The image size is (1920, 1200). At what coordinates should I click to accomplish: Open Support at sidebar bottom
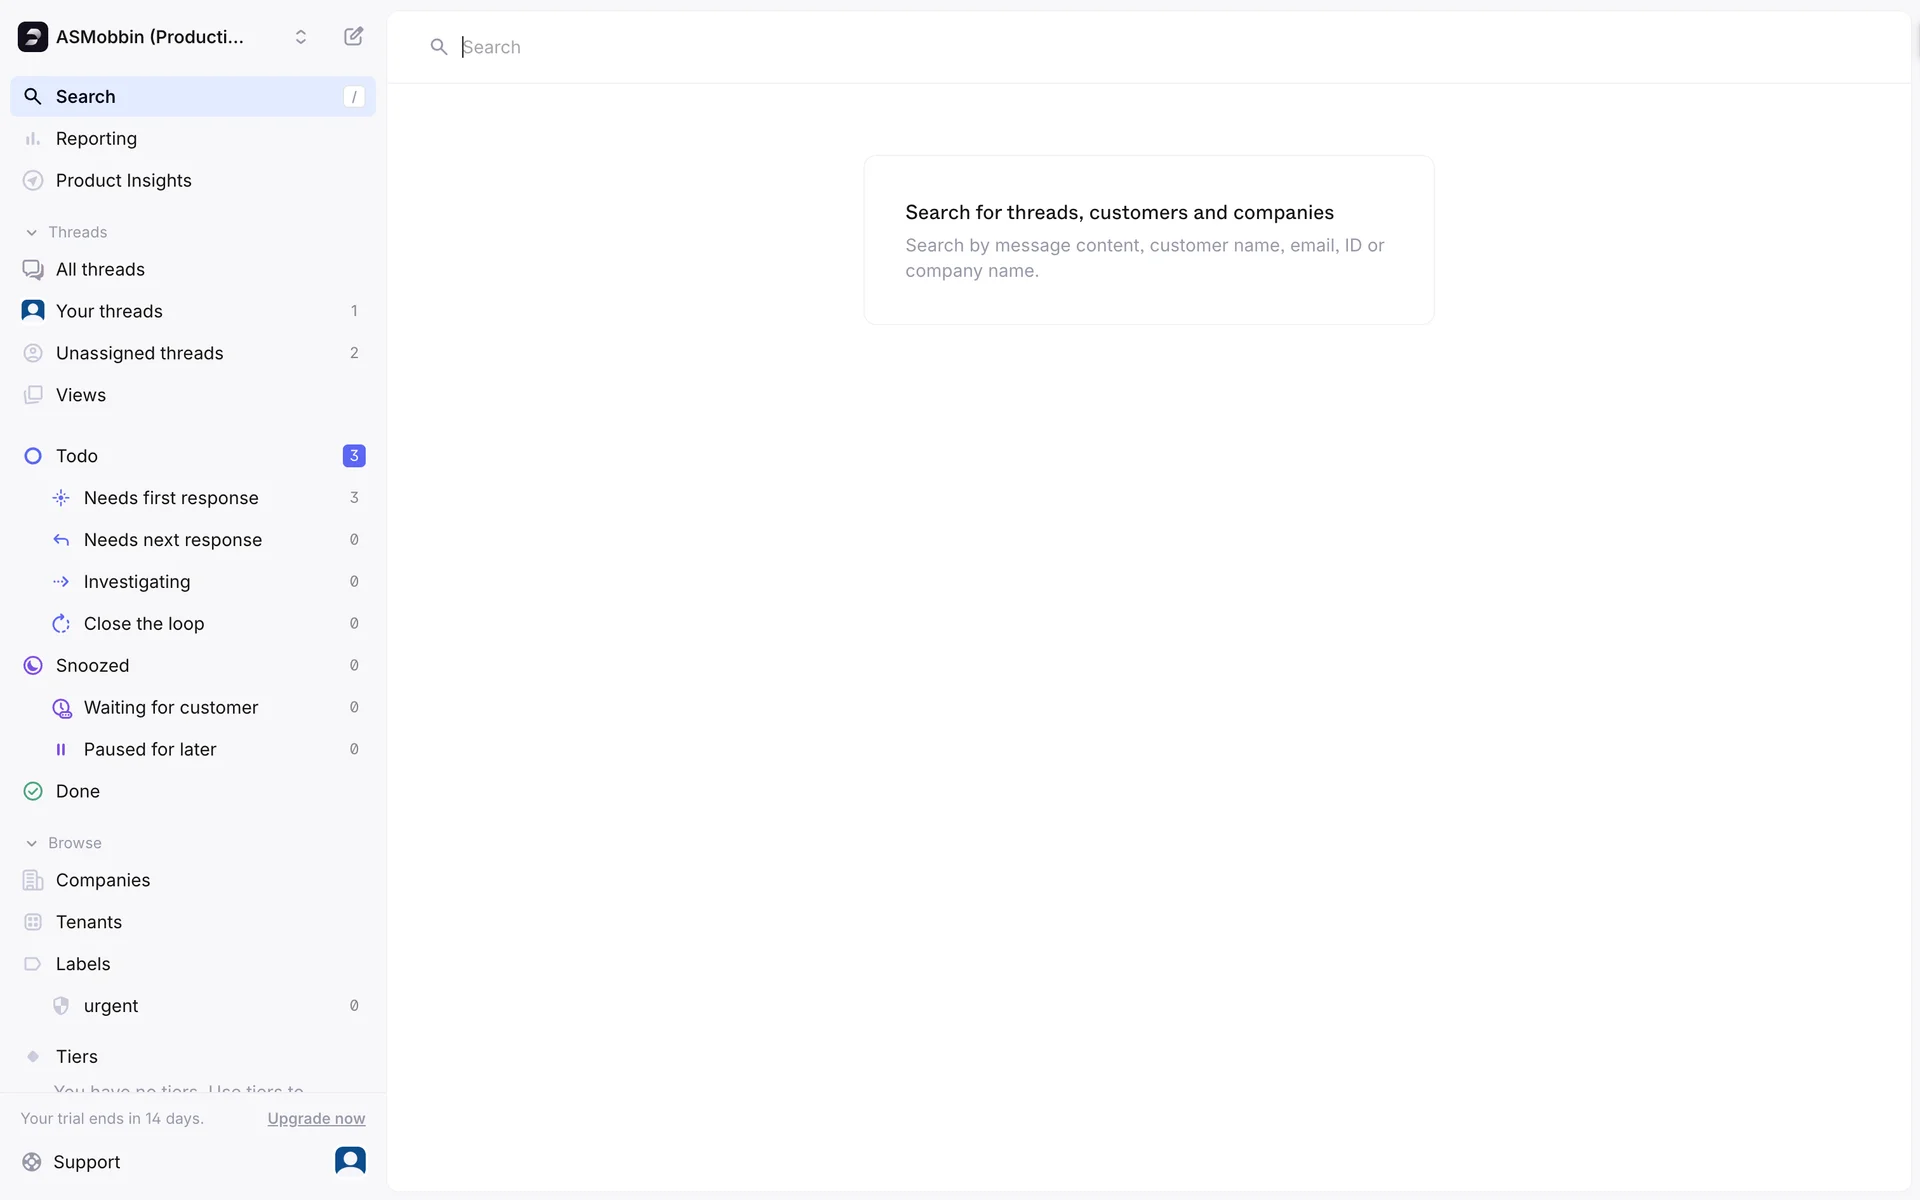click(x=86, y=1162)
